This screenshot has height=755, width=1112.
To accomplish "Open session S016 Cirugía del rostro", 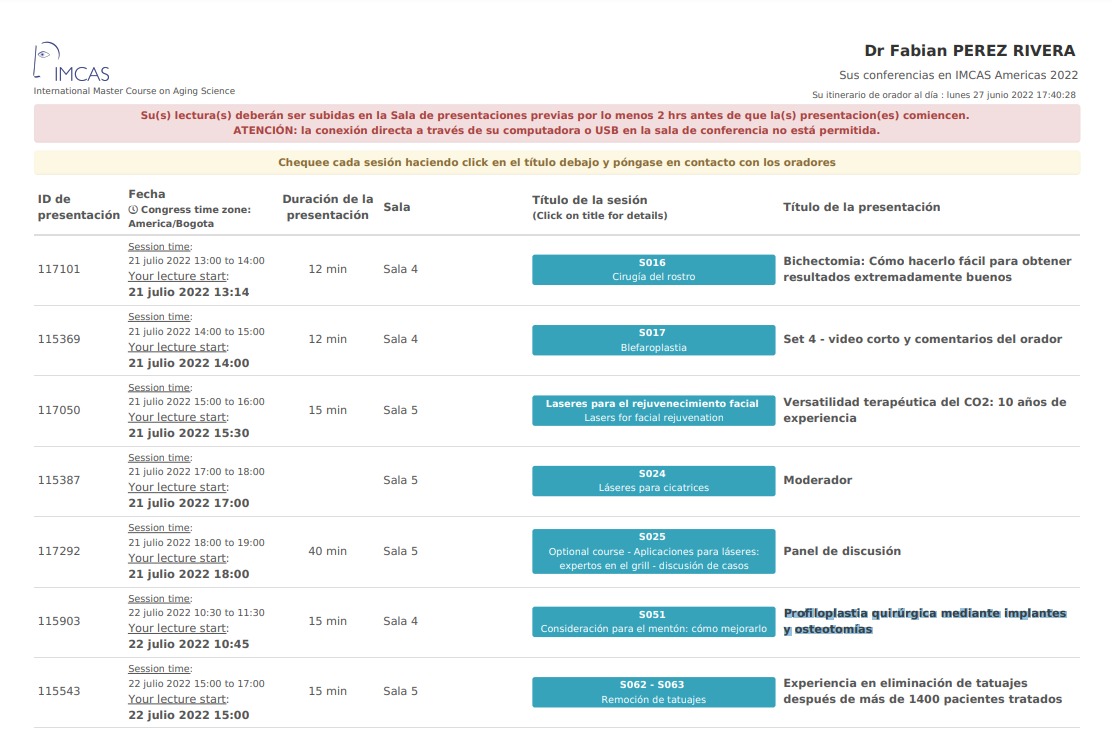I will [653, 270].
